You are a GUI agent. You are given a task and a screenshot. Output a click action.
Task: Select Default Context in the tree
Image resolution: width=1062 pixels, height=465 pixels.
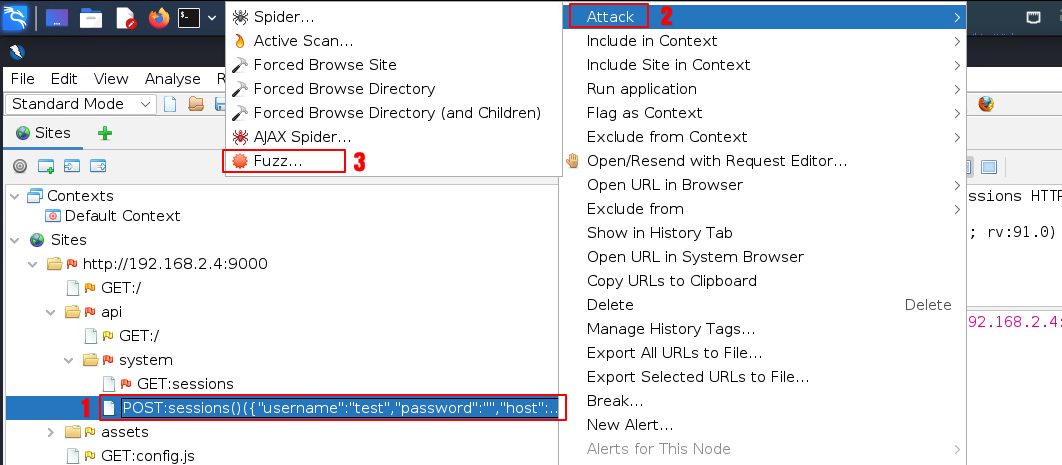[121, 216]
